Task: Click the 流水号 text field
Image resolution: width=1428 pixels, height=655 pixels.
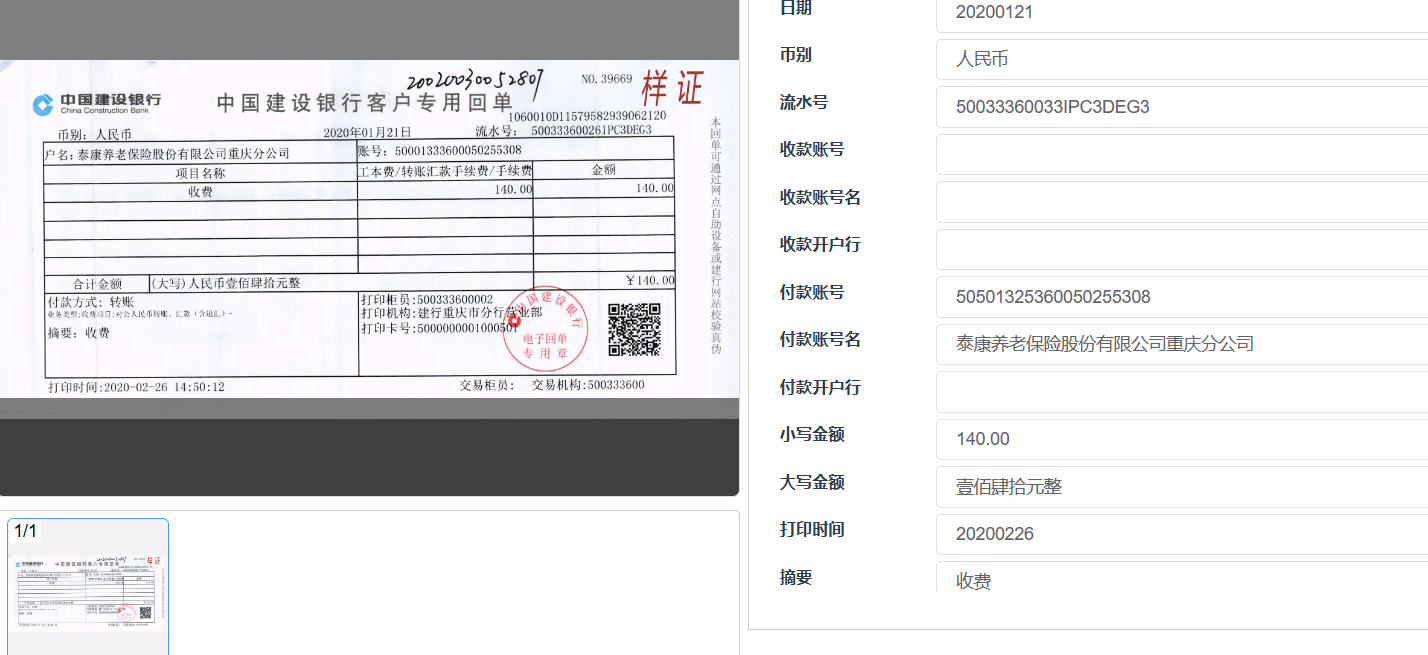Action: [1180, 107]
